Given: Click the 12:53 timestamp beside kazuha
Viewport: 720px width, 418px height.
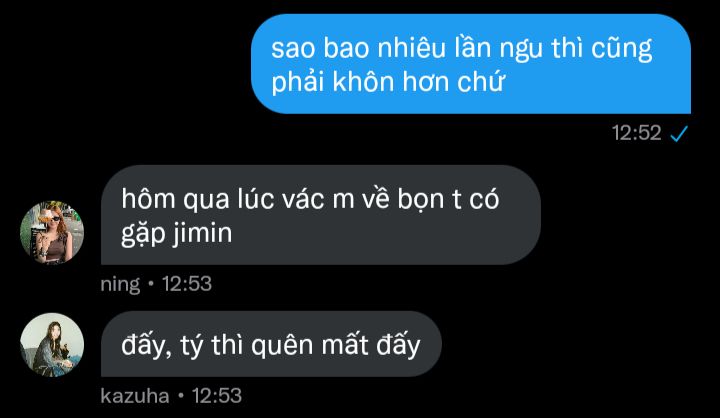Looking at the screenshot, I should pos(217,396).
